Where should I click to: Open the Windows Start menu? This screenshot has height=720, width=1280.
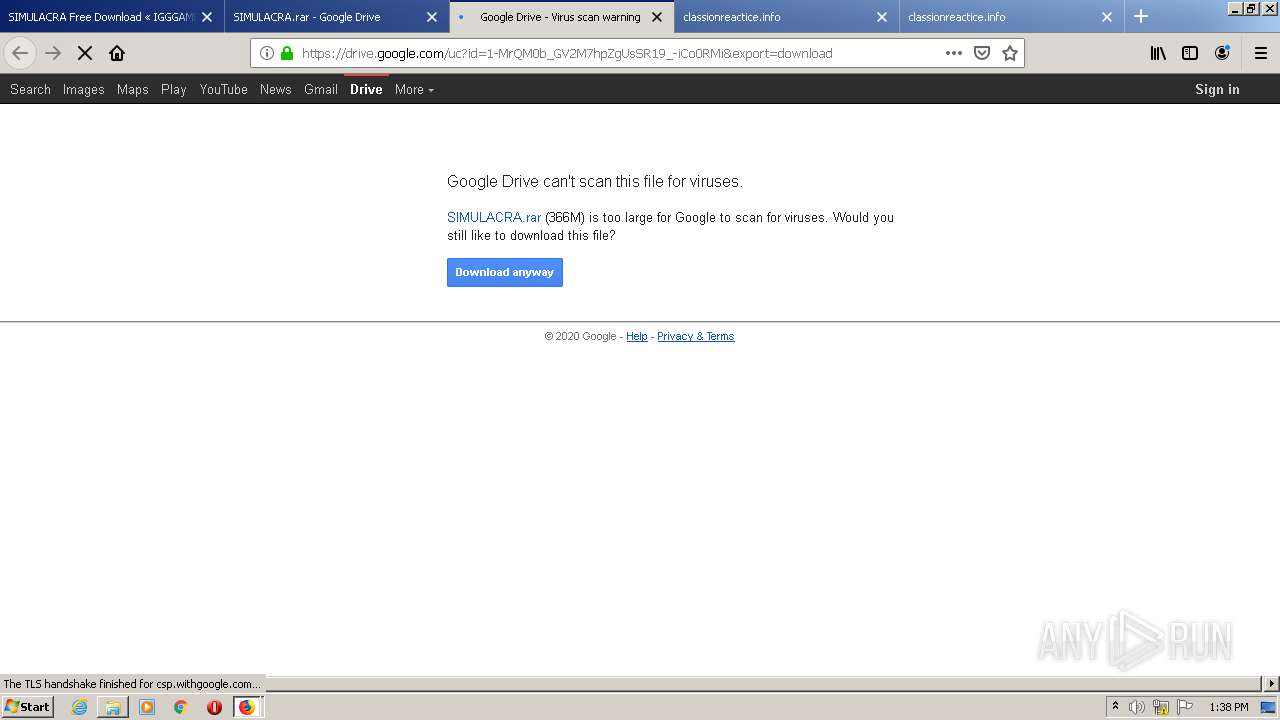pyautogui.click(x=27, y=707)
